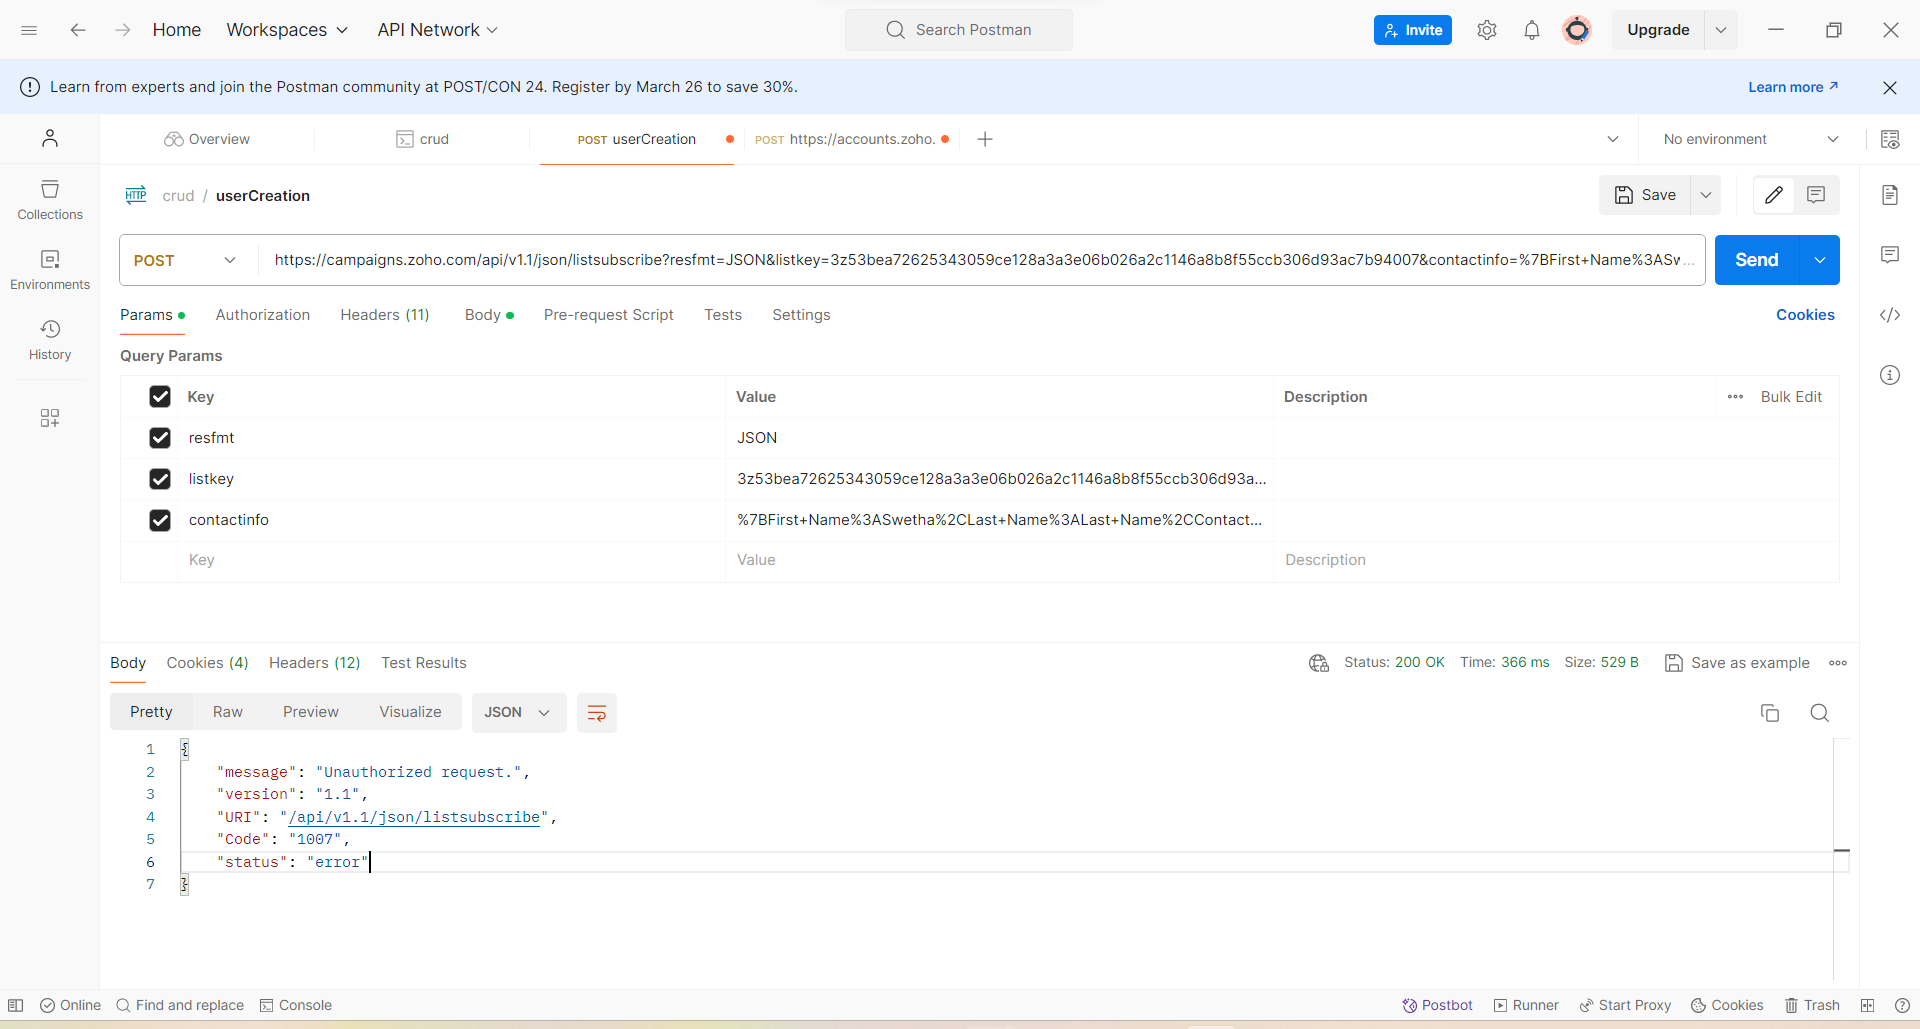The height and width of the screenshot is (1029, 1920).
Task: Go forward with the right arrow
Action: 123,30
